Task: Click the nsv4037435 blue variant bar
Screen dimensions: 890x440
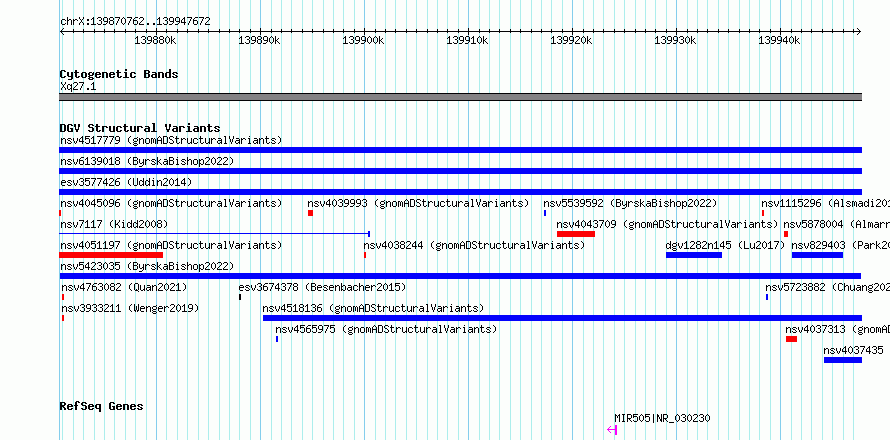Action: 843,360
